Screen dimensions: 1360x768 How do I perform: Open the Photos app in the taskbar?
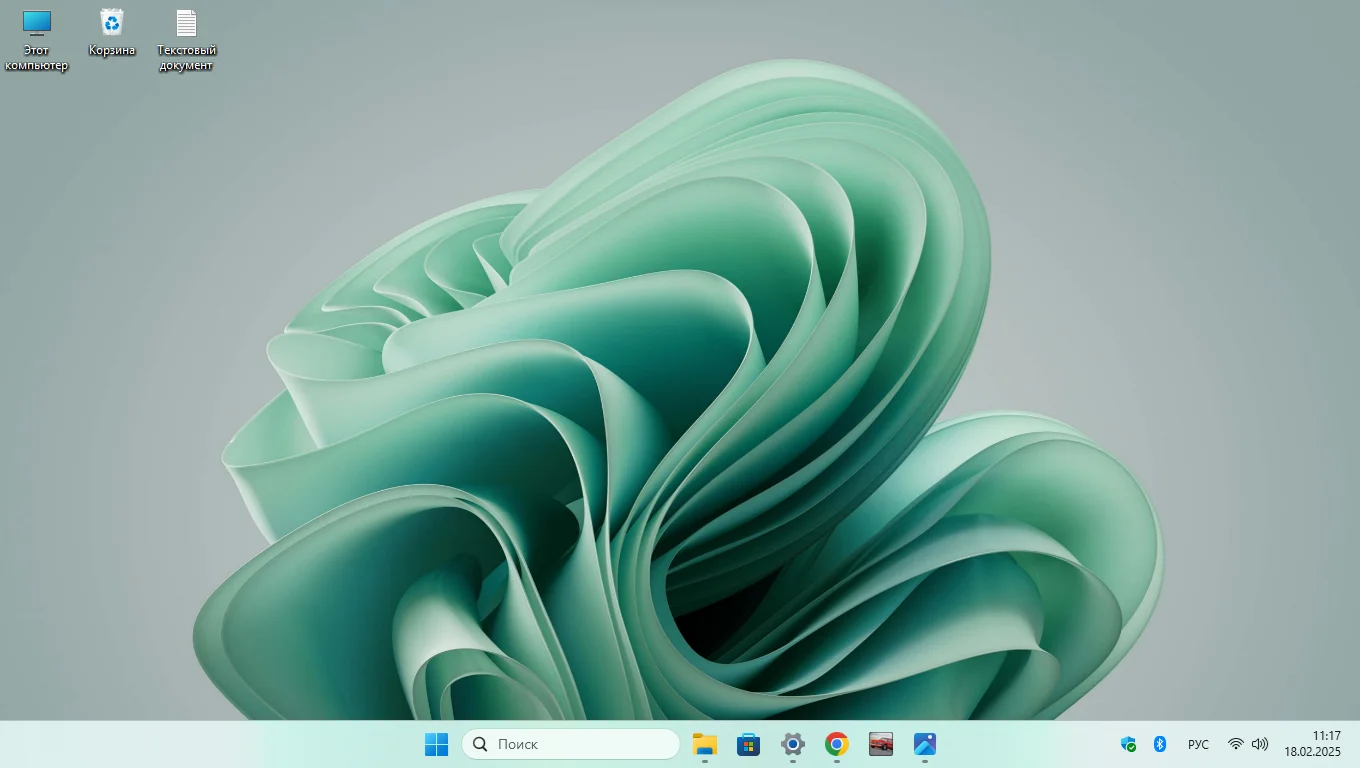coord(925,744)
